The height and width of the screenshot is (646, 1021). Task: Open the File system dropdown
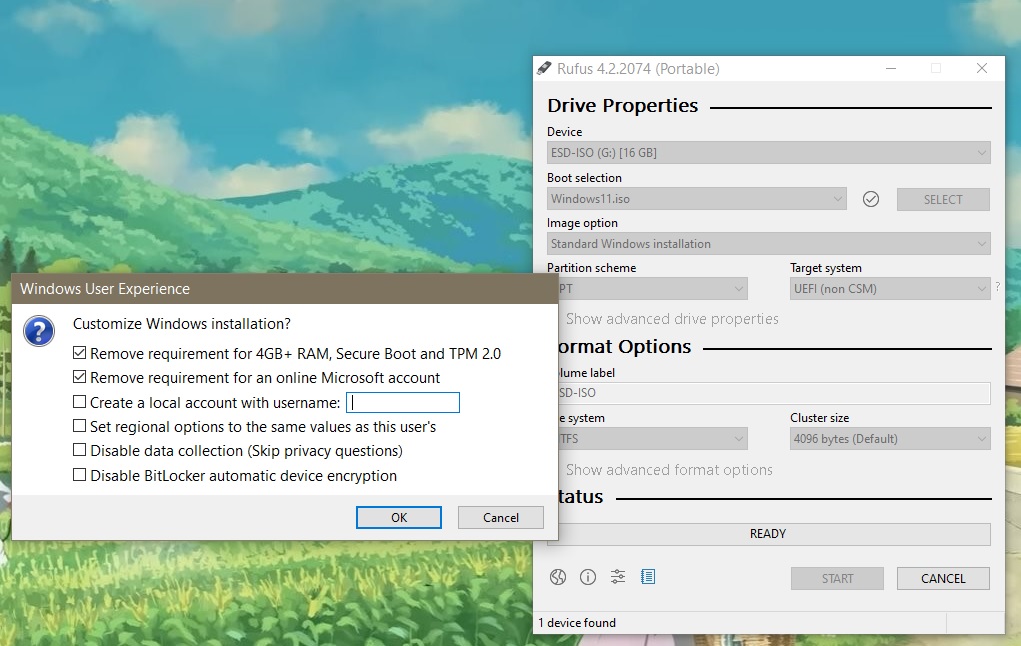652,439
